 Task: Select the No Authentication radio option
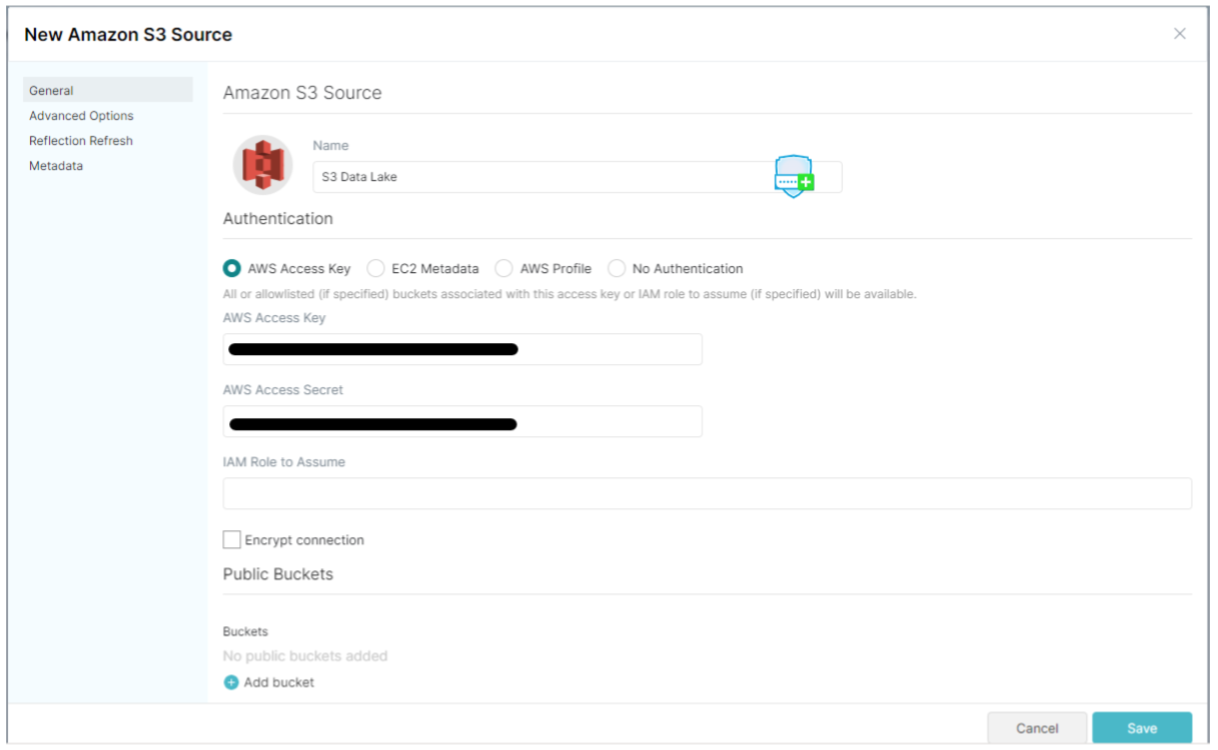[x=617, y=268]
